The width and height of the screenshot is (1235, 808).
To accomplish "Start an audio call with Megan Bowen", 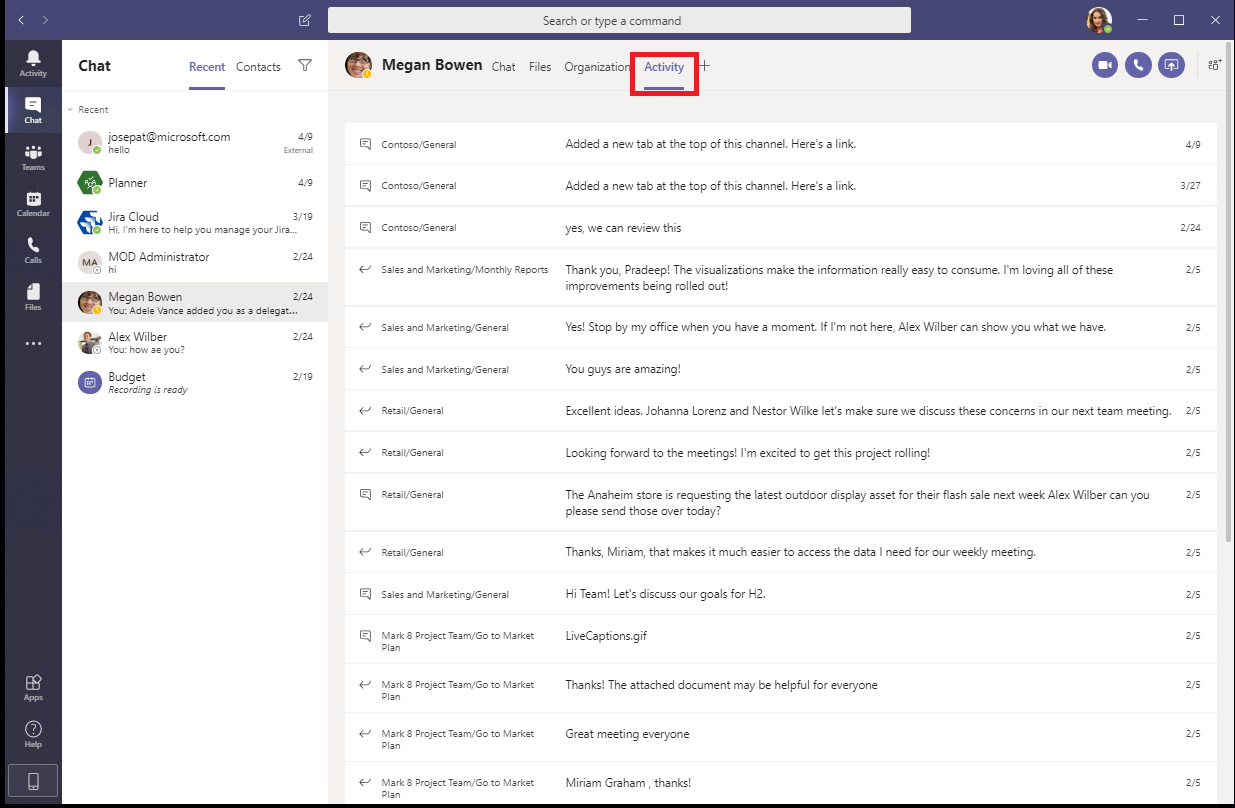I will (1138, 65).
